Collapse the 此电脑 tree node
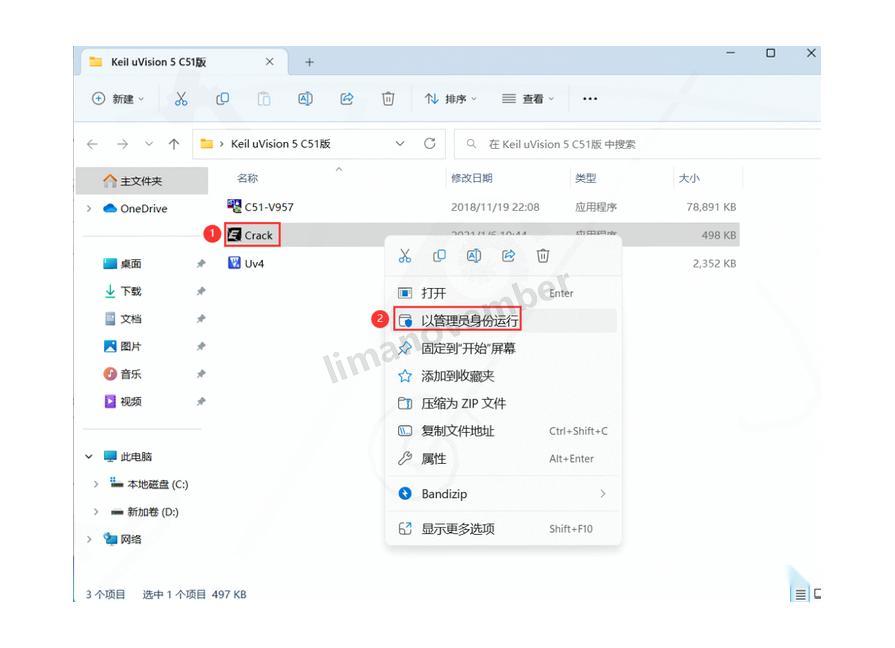 tap(89, 457)
